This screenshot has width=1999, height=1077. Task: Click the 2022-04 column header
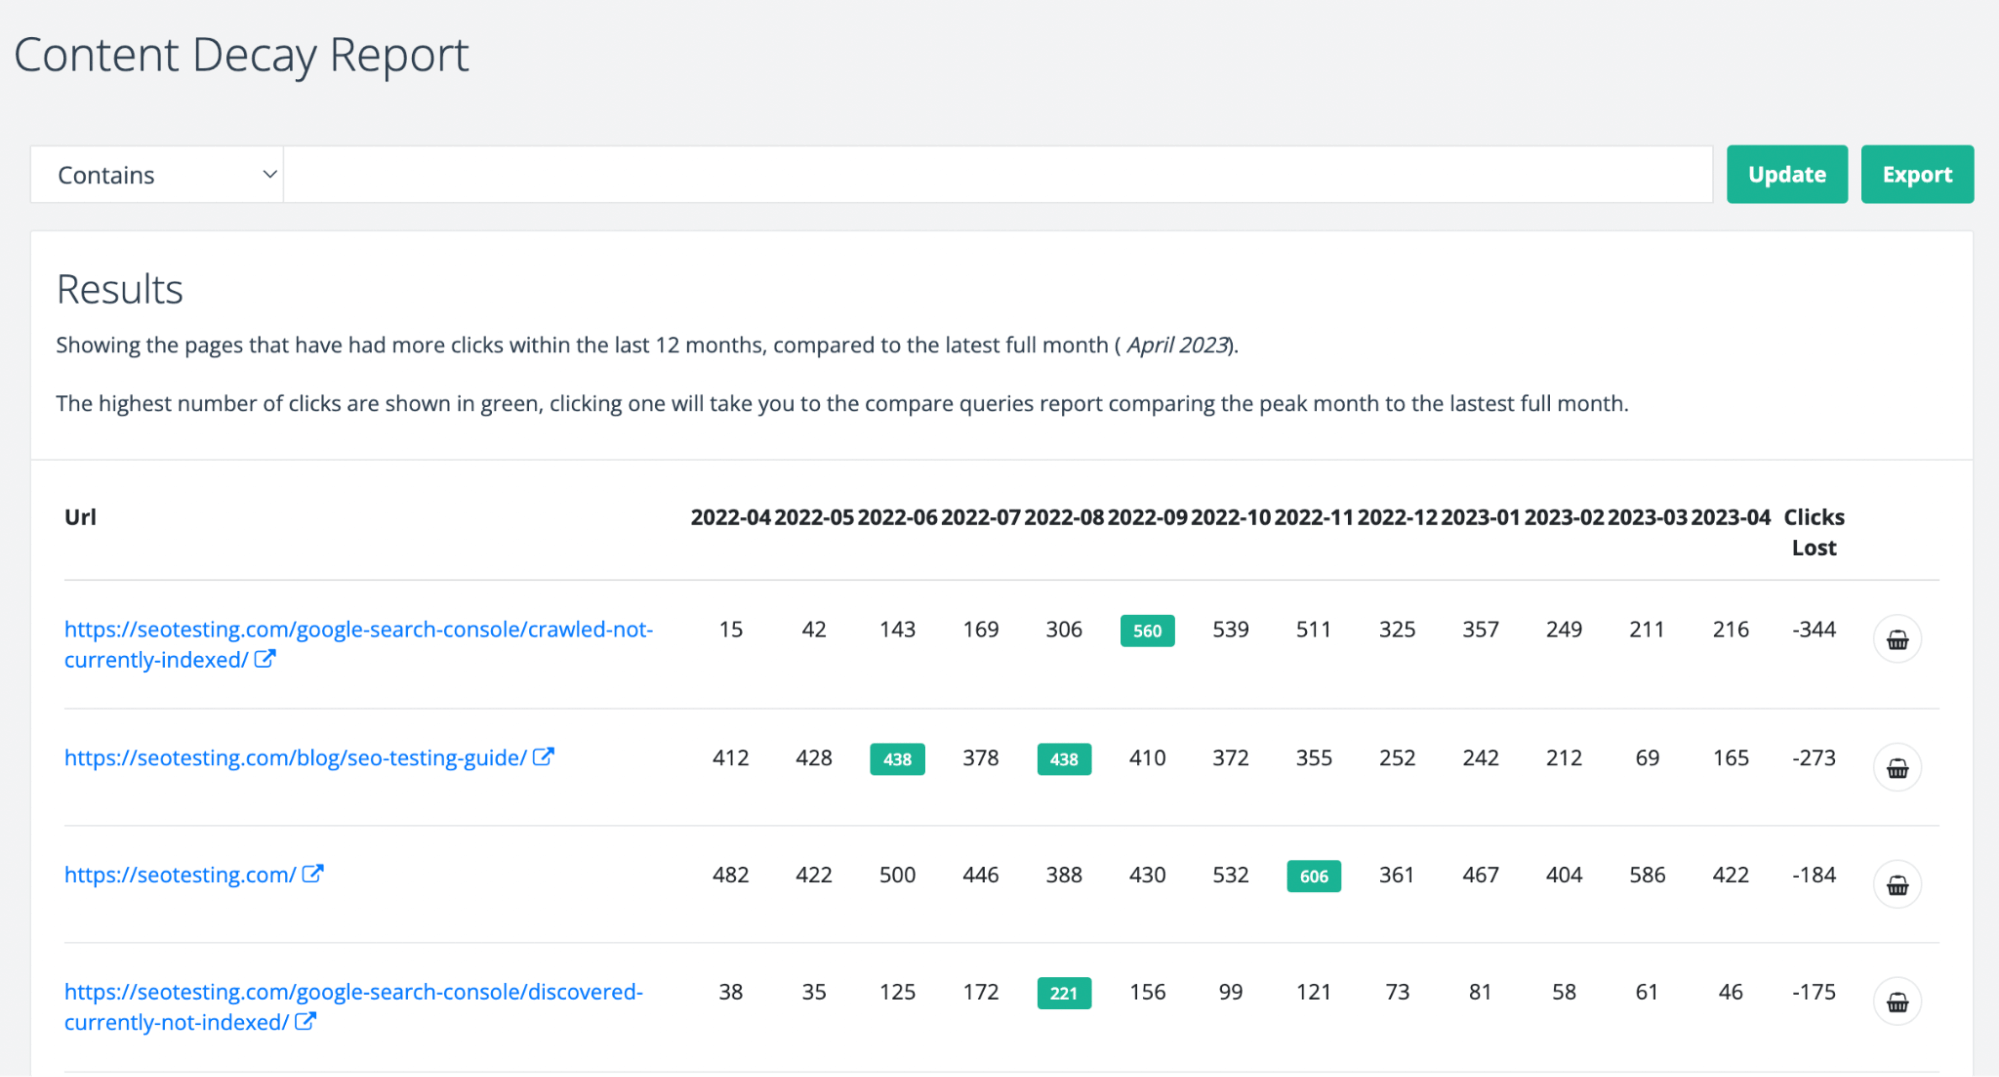[731, 517]
